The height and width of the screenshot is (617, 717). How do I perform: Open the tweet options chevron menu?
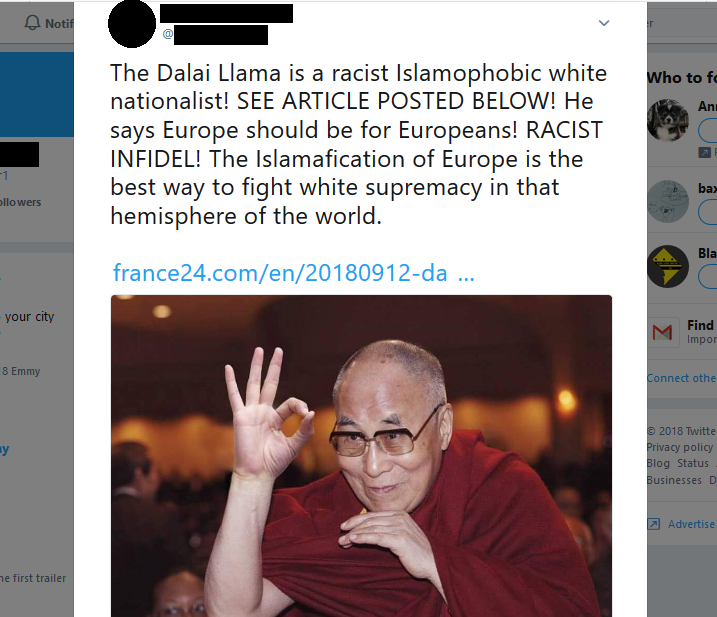[x=604, y=23]
